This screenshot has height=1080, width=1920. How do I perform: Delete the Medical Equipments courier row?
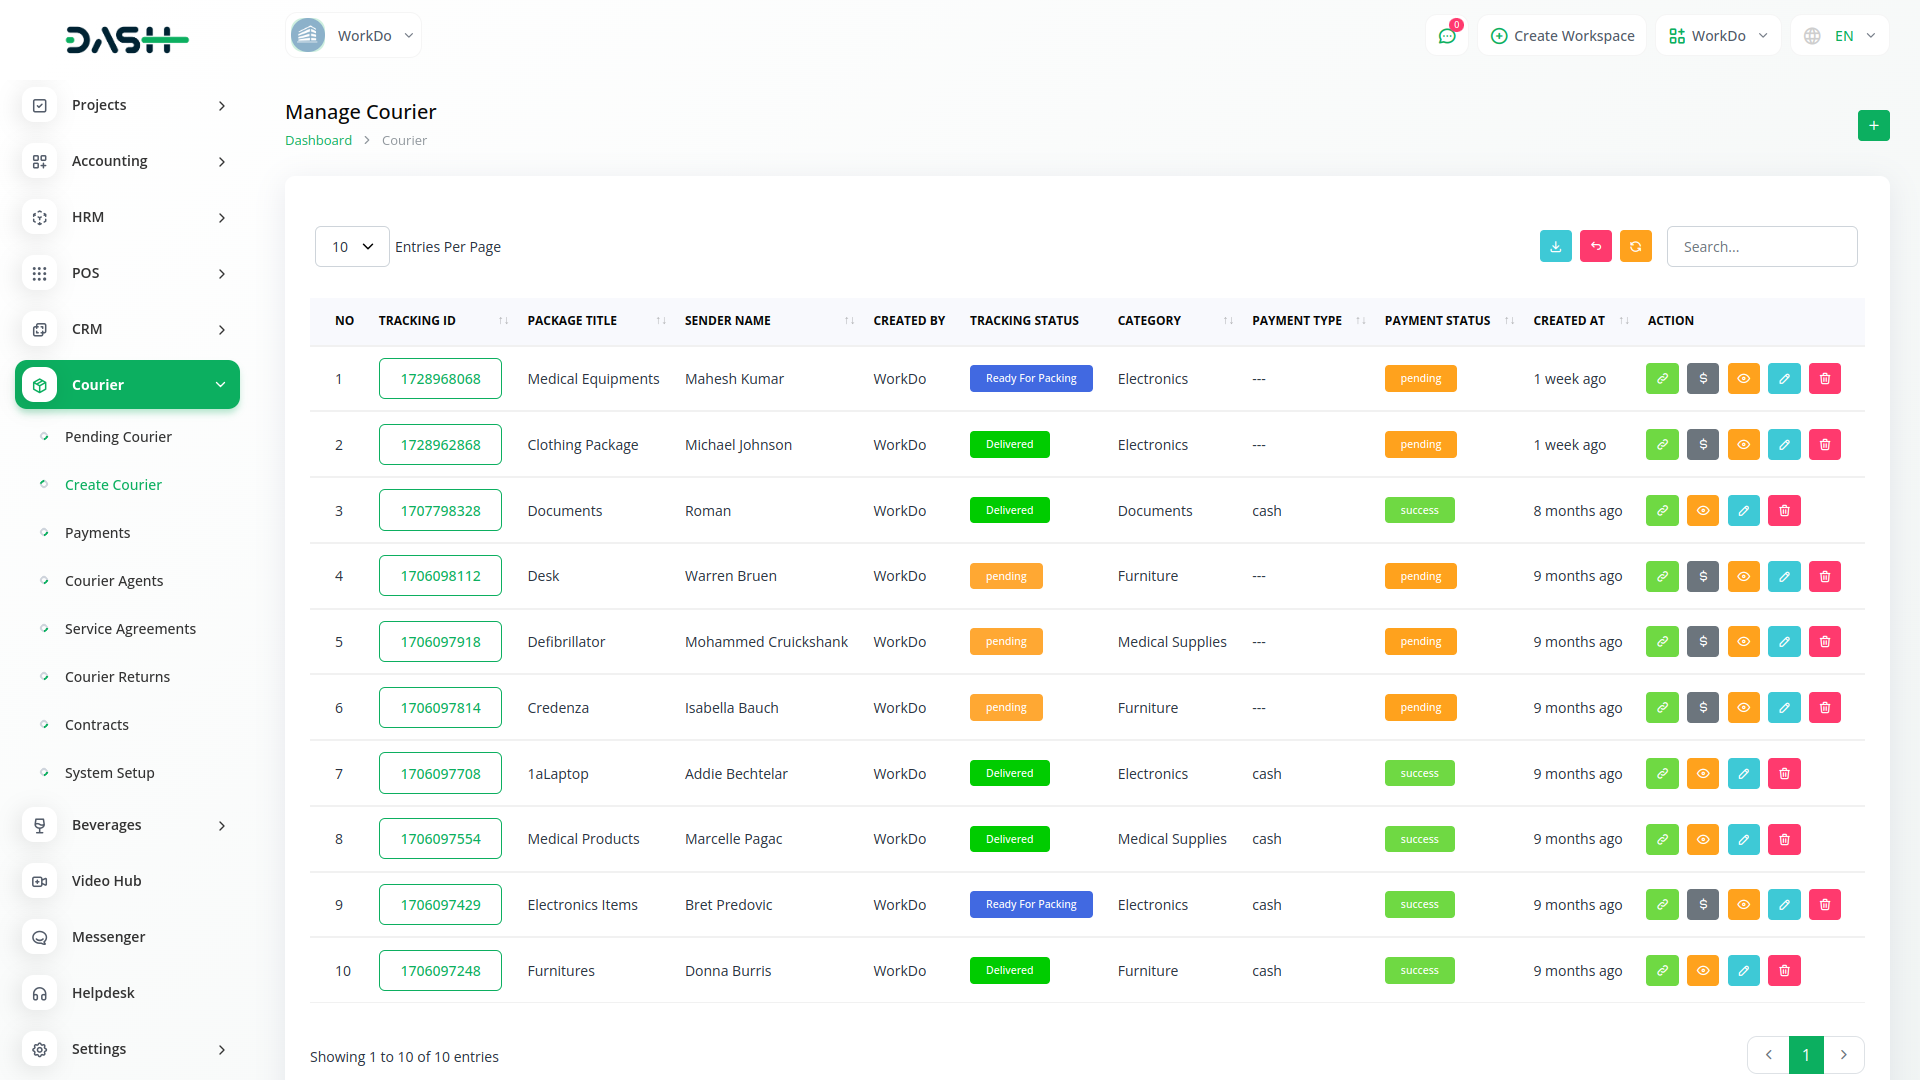click(x=1824, y=379)
